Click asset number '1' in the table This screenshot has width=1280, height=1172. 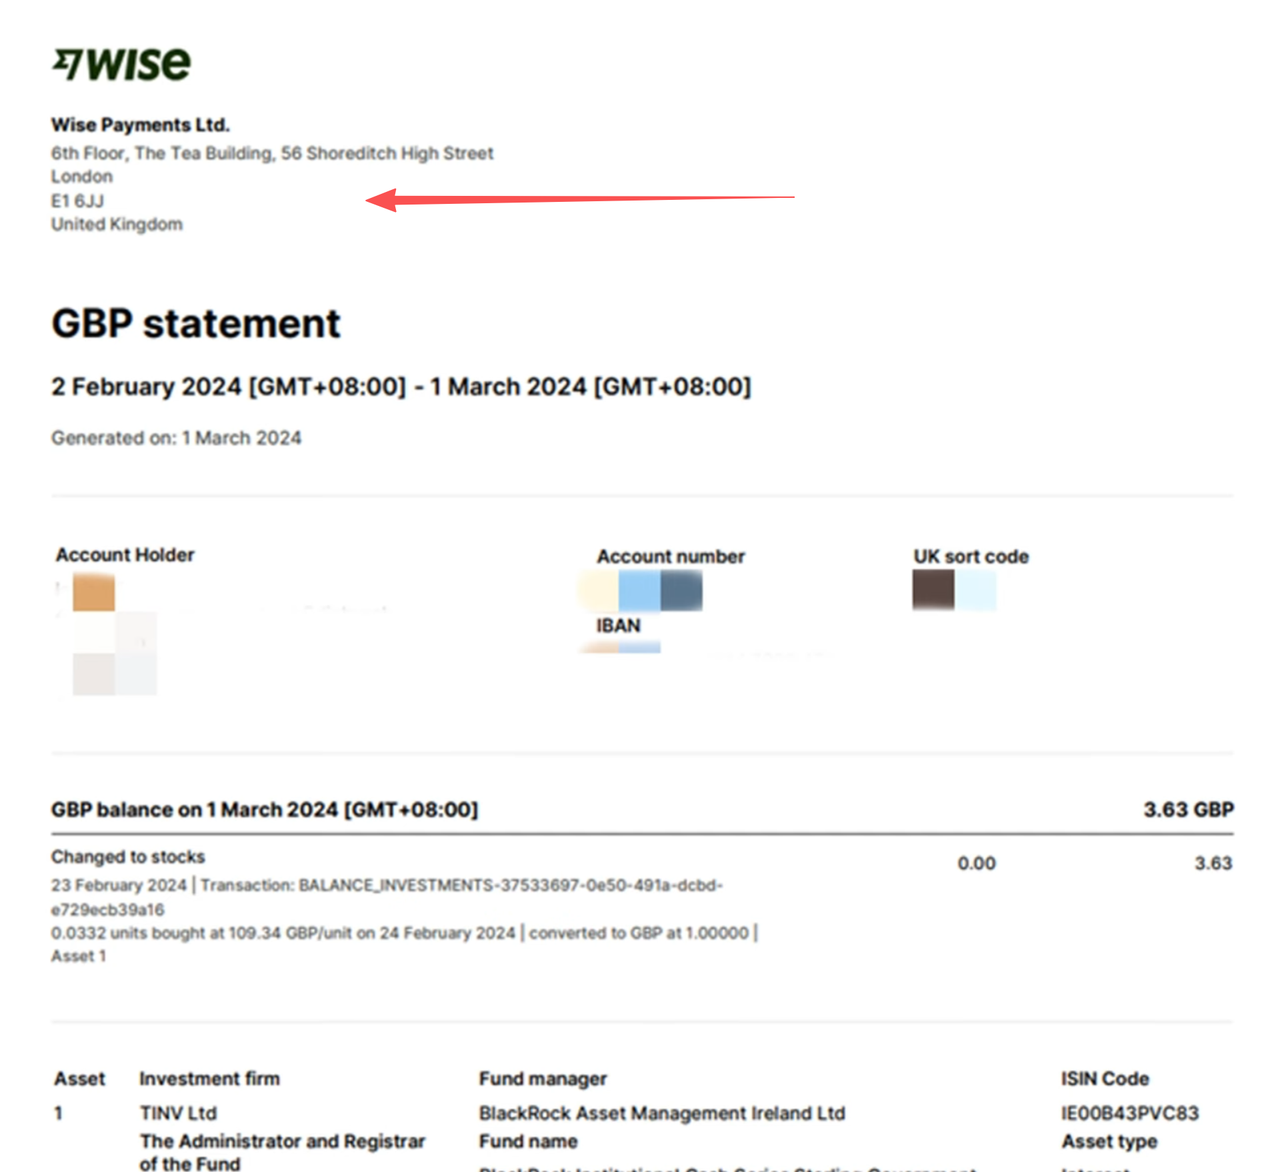[58, 1113]
